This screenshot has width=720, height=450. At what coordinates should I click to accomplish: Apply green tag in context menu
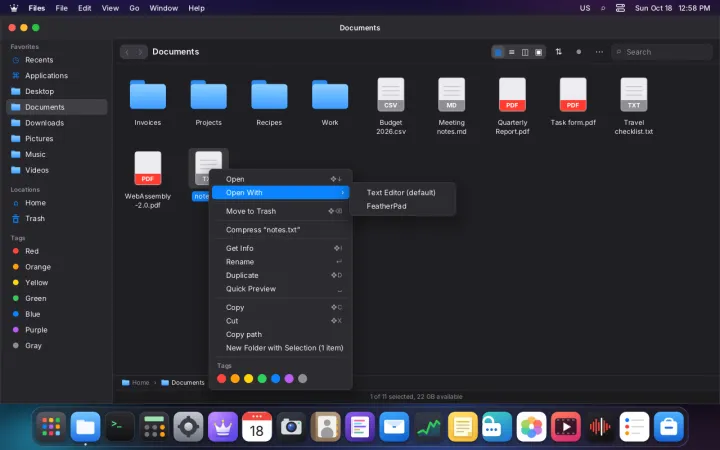pyautogui.click(x=262, y=378)
